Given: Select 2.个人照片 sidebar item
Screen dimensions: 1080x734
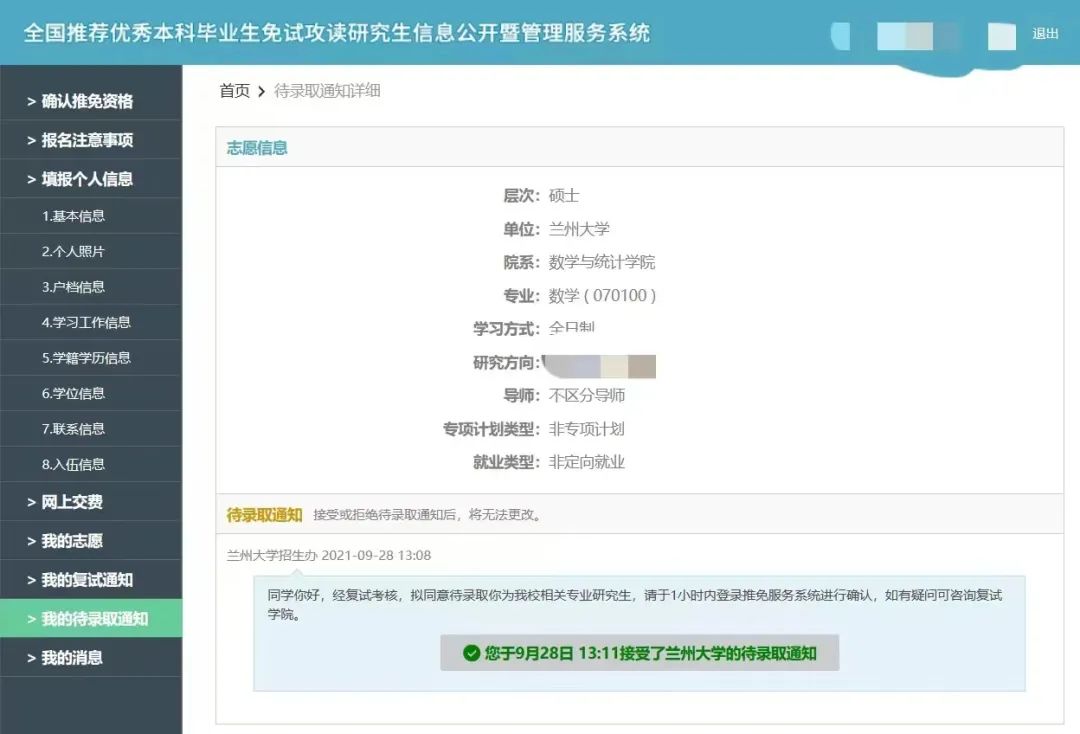Looking at the screenshot, I should pyautogui.click(x=91, y=251).
